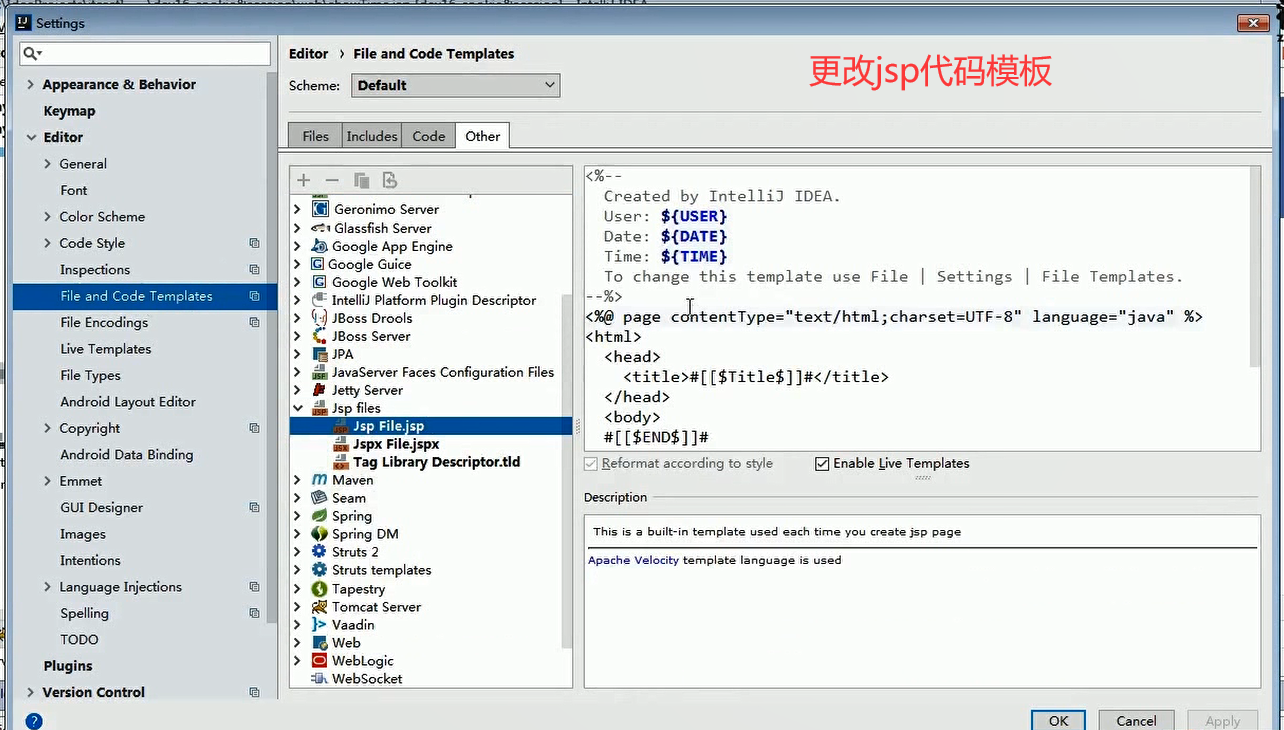Viewport: 1284px width, 730px height.
Task: Click the Google App Engine icon
Action: click(x=320, y=246)
